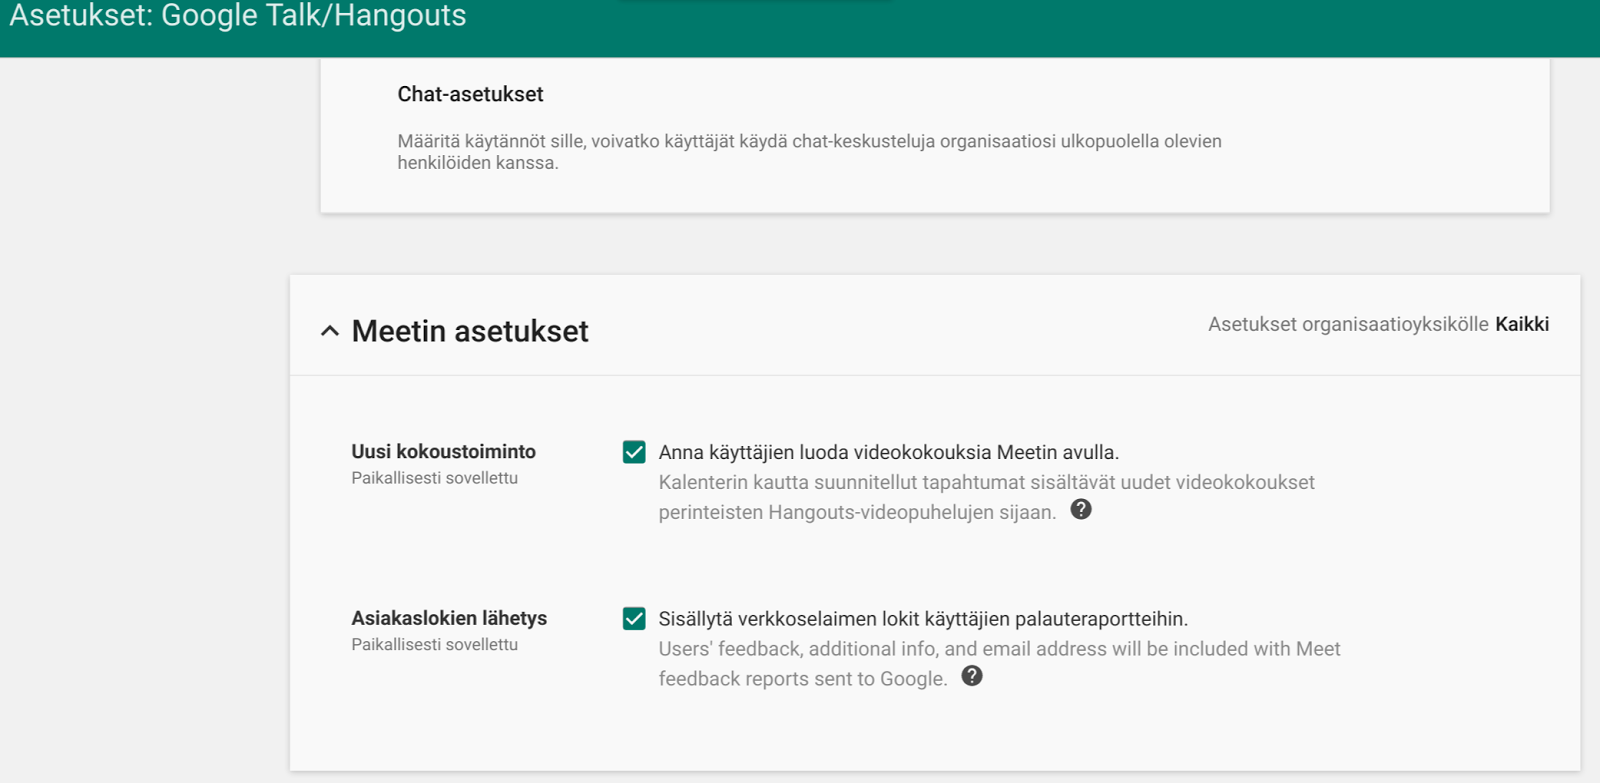Click Kaikki organization unit label
This screenshot has width=1600, height=783.
click(x=1522, y=324)
